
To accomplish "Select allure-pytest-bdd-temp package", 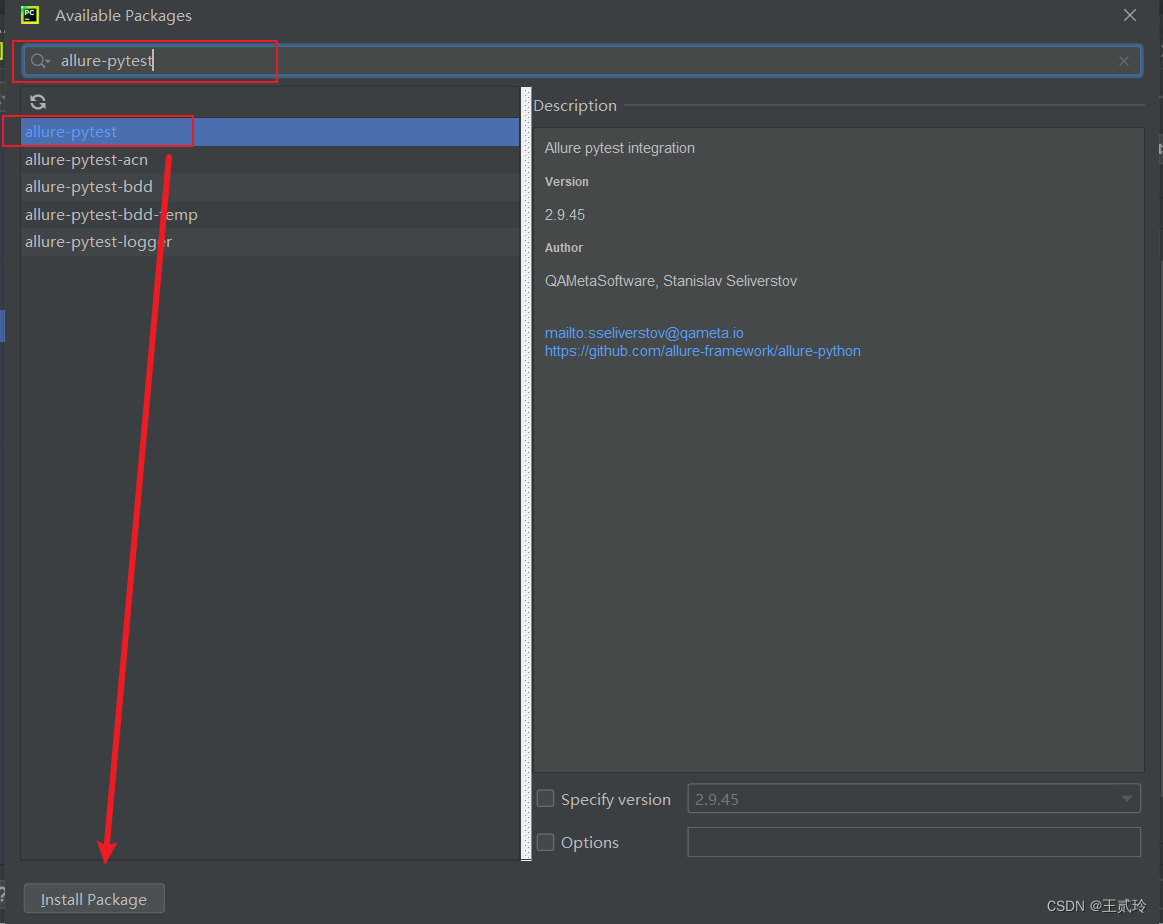I will pyautogui.click(x=270, y=214).
